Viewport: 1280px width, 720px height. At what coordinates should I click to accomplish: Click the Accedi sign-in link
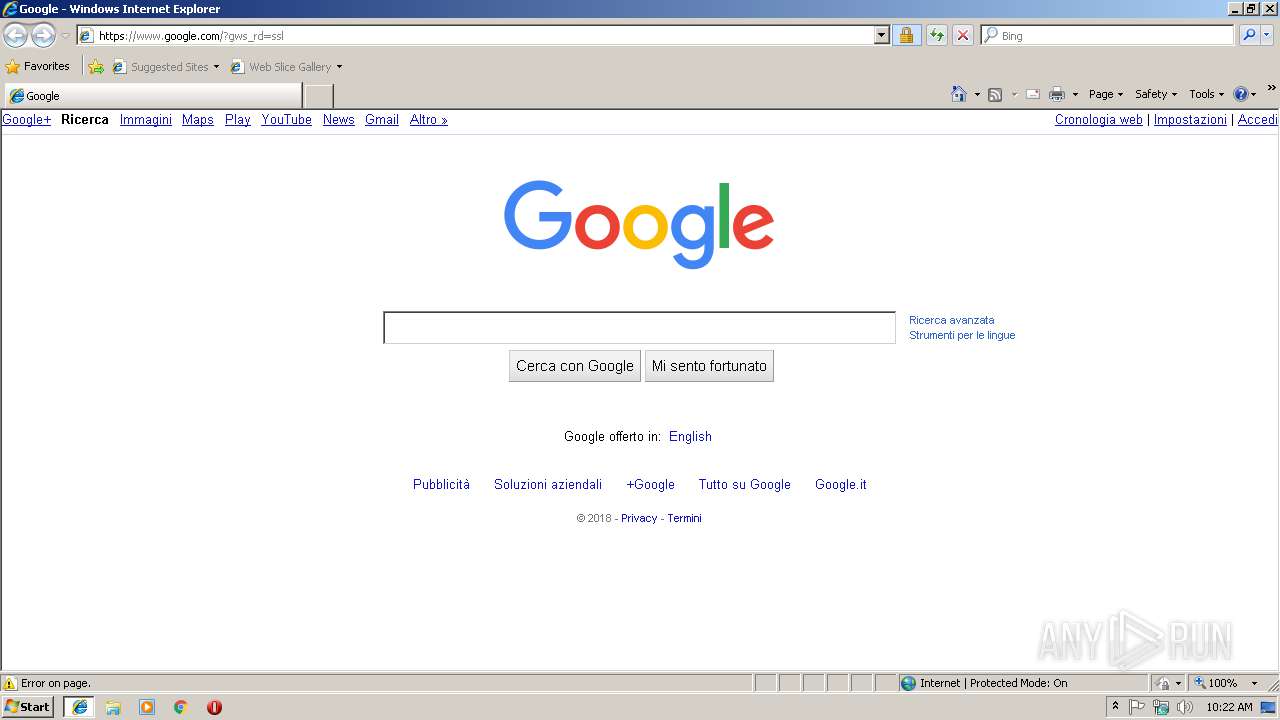click(x=1258, y=120)
